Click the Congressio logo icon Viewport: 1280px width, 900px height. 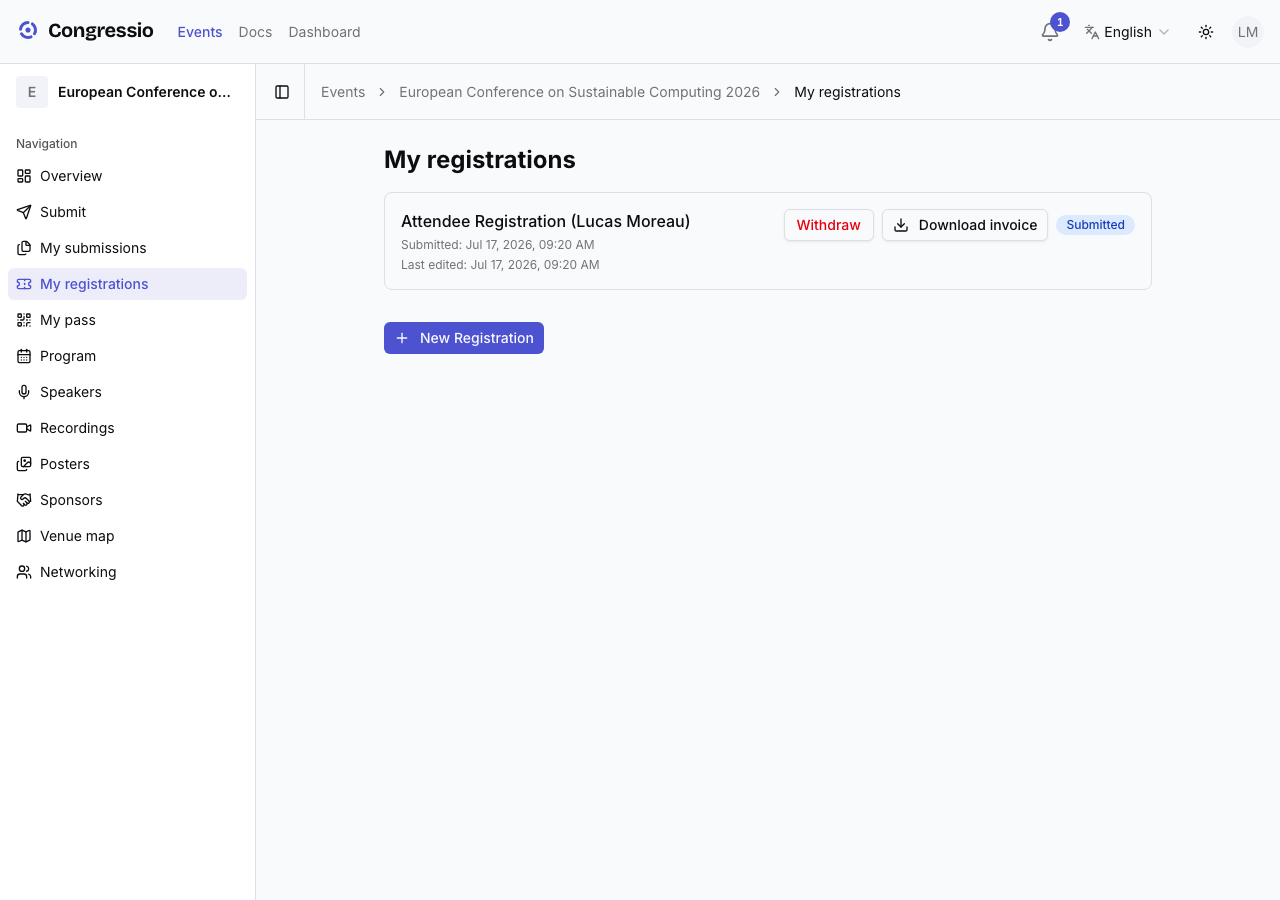tap(28, 31)
